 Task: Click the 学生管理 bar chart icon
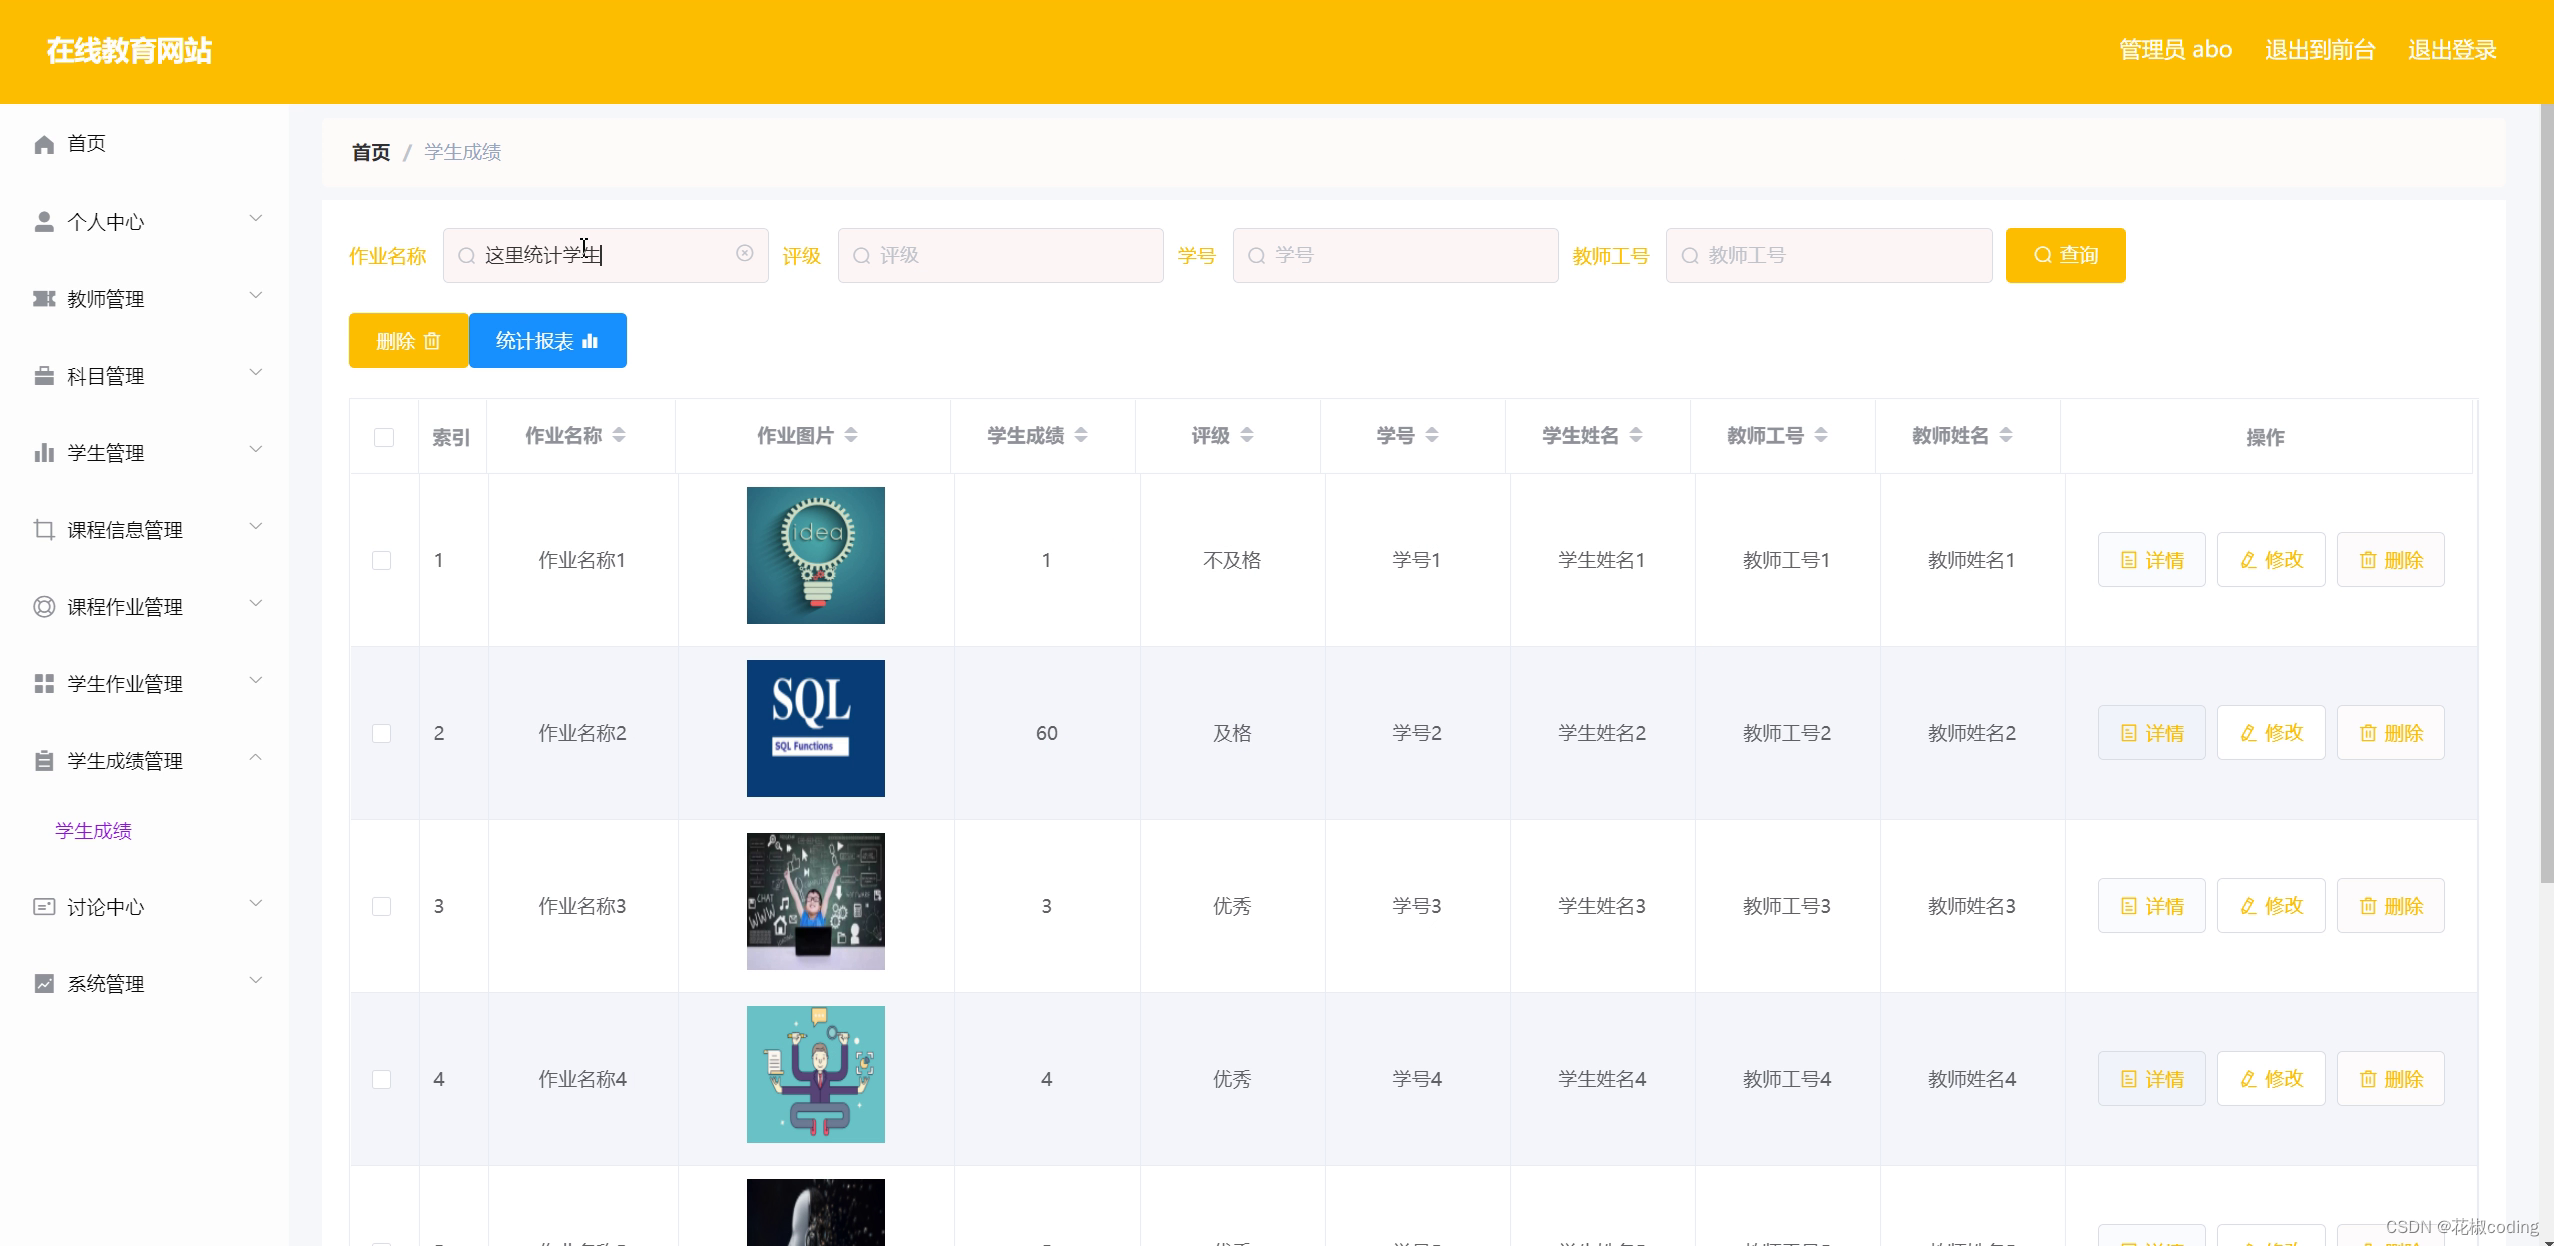pos(44,453)
